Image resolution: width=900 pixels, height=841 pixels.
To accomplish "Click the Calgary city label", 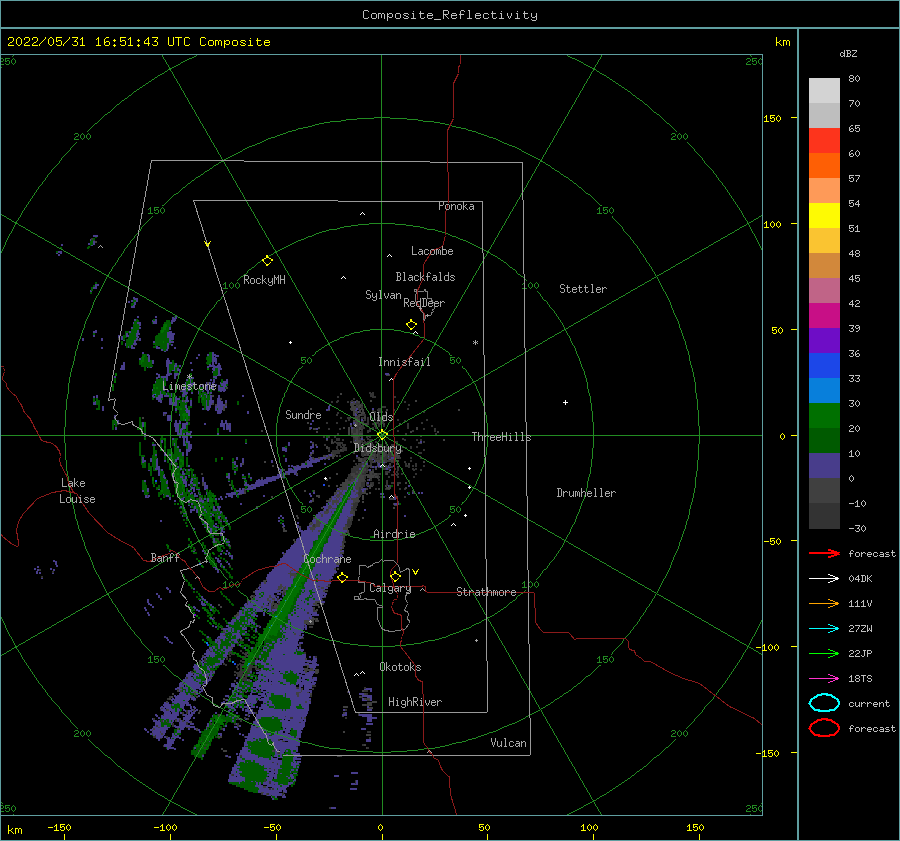I will tap(390, 588).
